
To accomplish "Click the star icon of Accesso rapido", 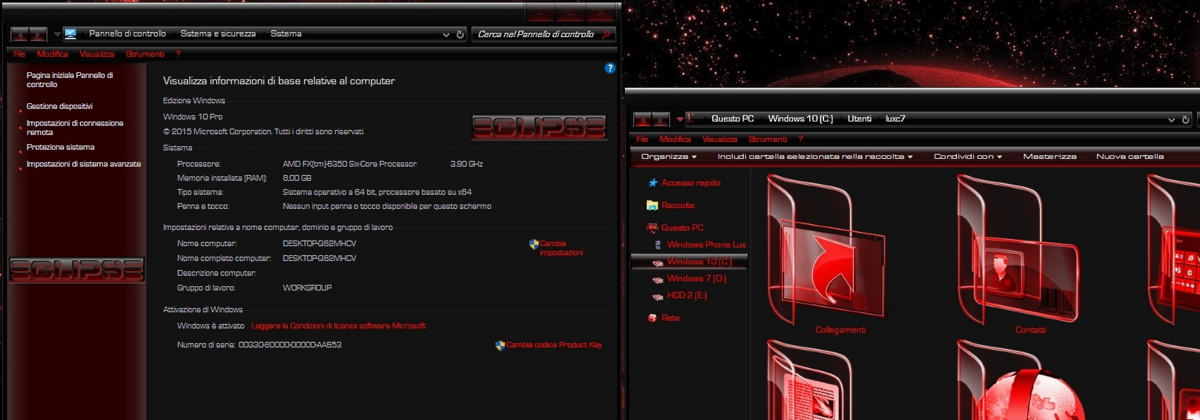I will [x=653, y=183].
